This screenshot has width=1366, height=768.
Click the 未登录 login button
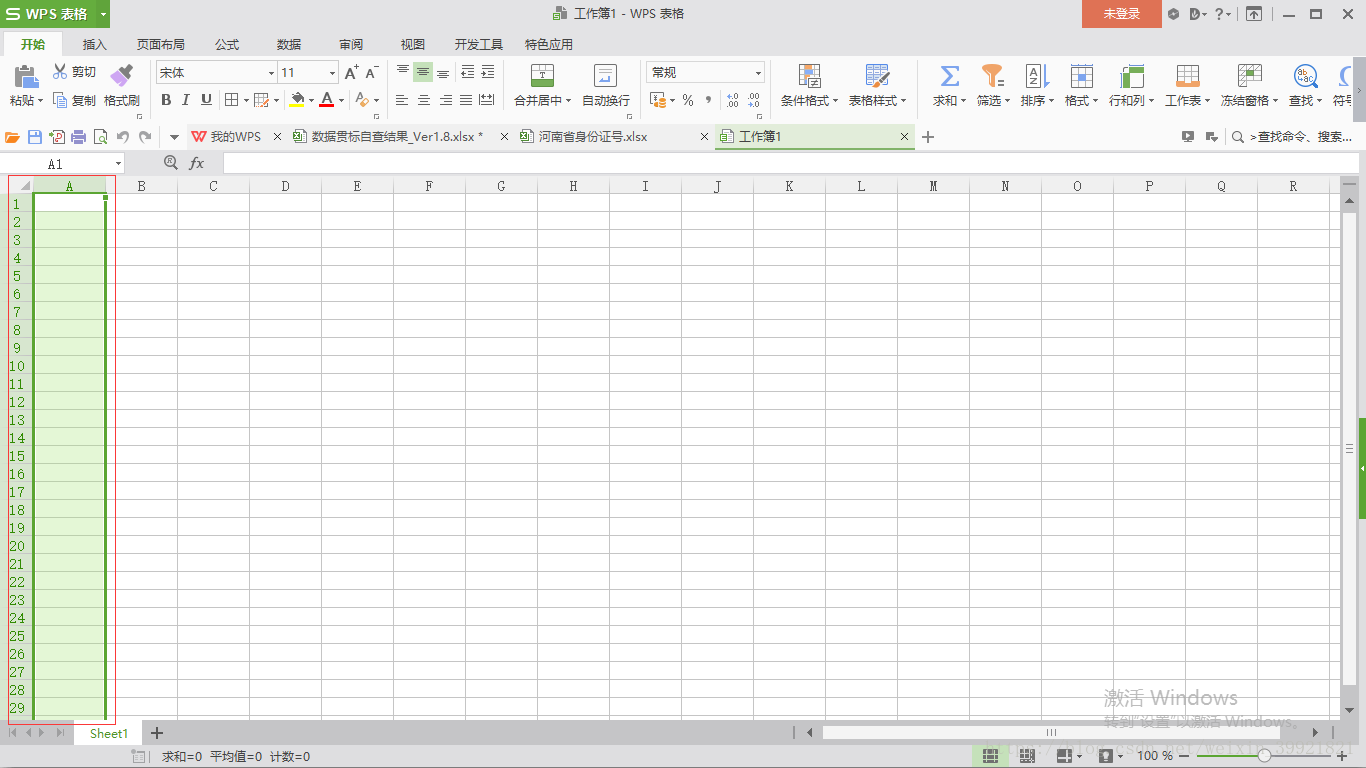pyautogui.click(x=1122, y=14)
